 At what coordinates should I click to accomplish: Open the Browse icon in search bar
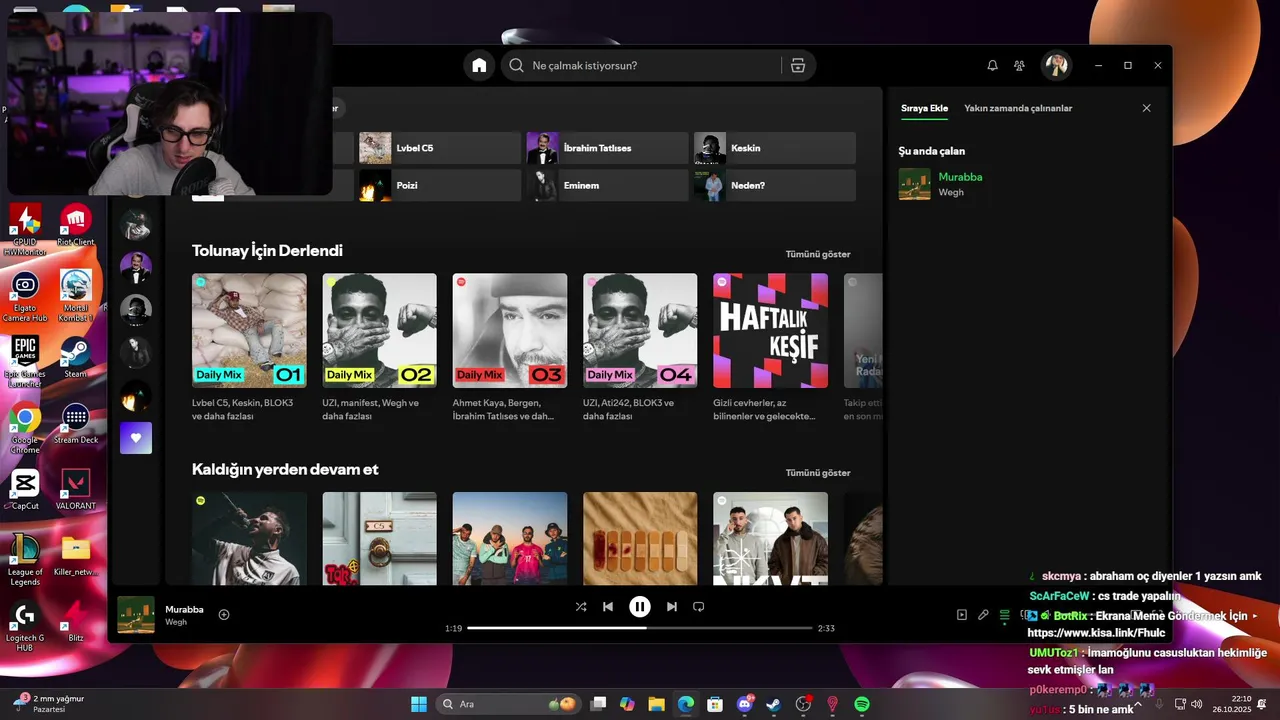(x=797, y=65)
